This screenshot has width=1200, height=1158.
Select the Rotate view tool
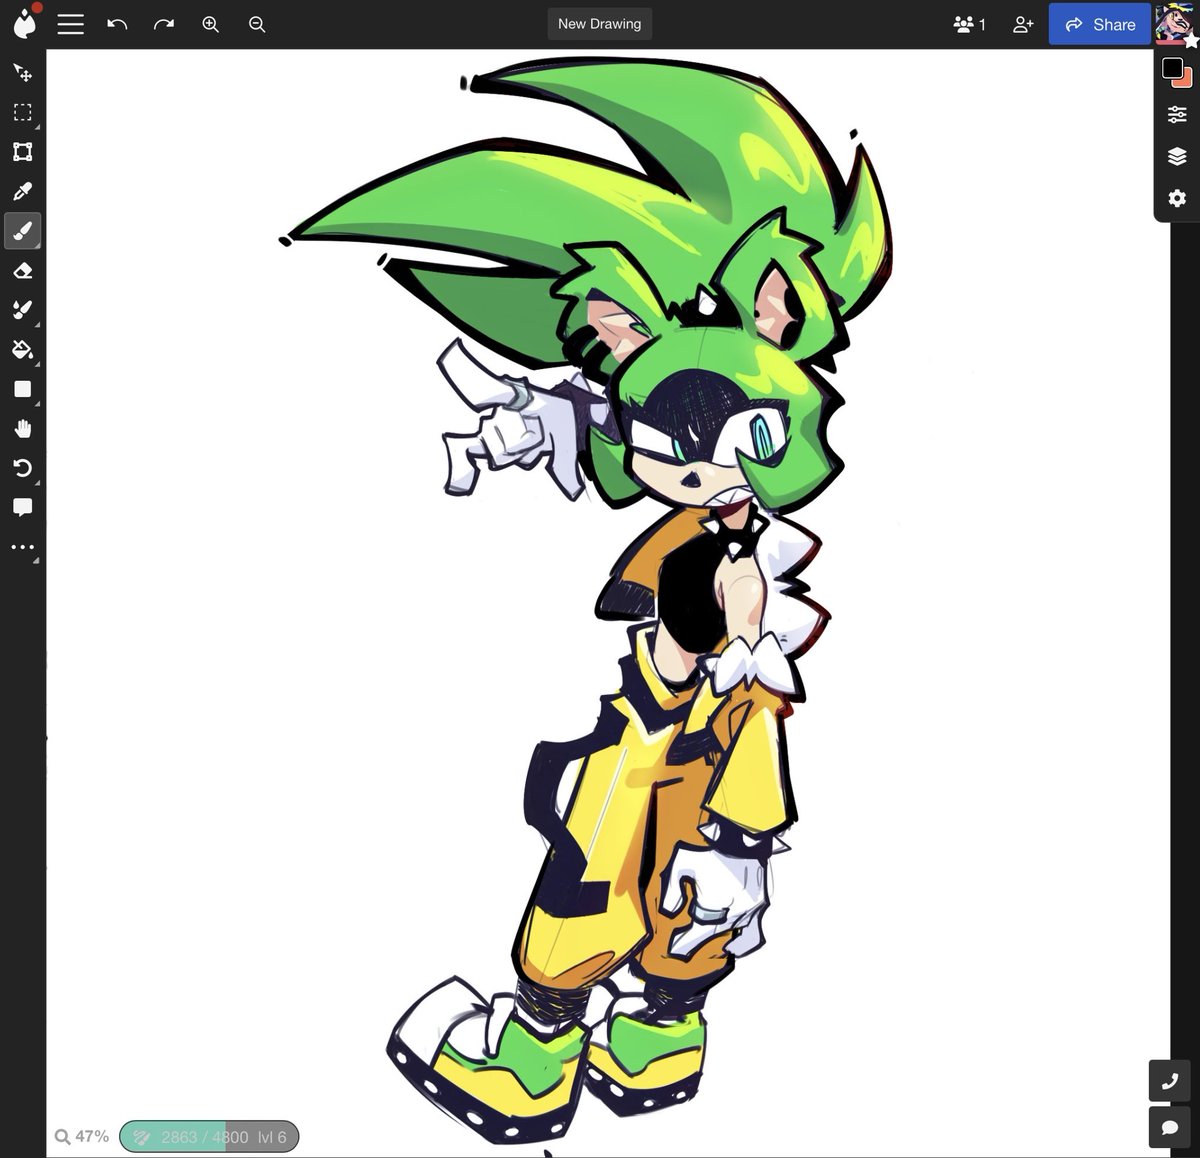22,468
